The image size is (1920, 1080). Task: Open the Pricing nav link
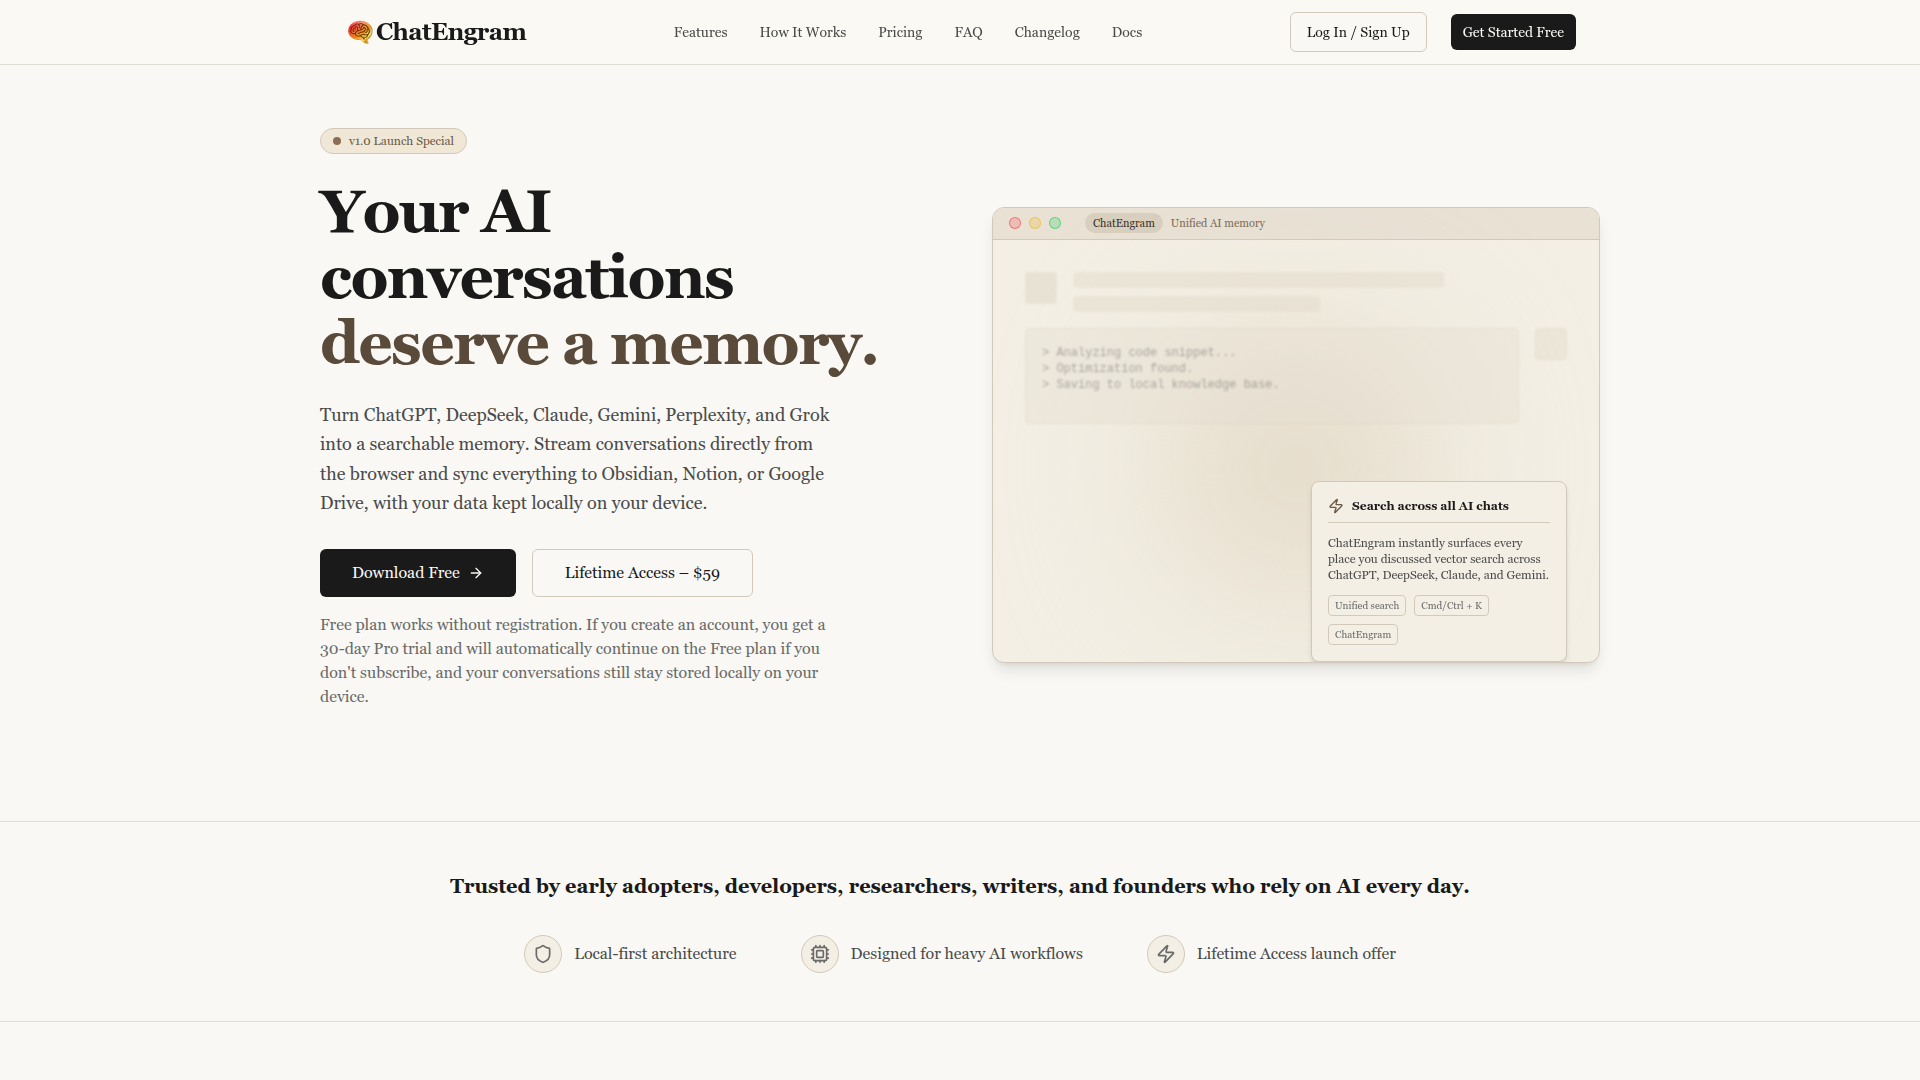(x=900, y=32)
